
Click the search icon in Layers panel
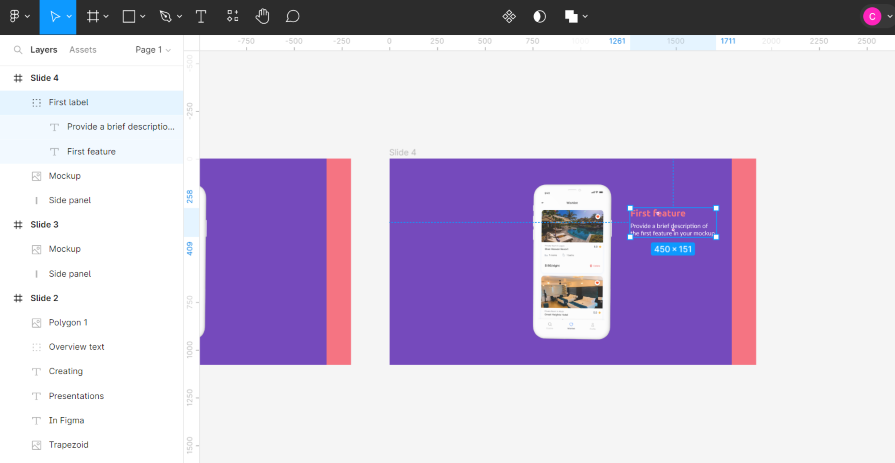click(x=17, y=49)
